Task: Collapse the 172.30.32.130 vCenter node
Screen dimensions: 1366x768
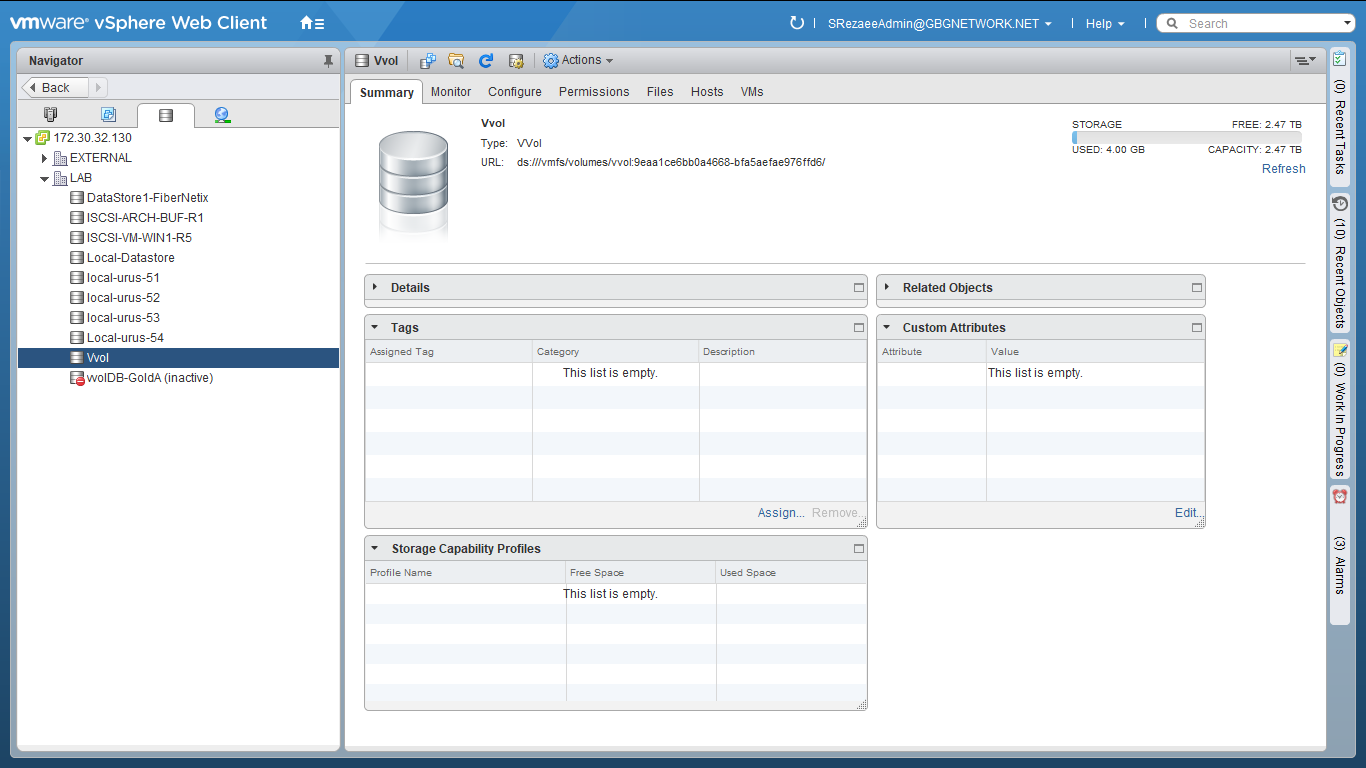Action: click(27, 138)
